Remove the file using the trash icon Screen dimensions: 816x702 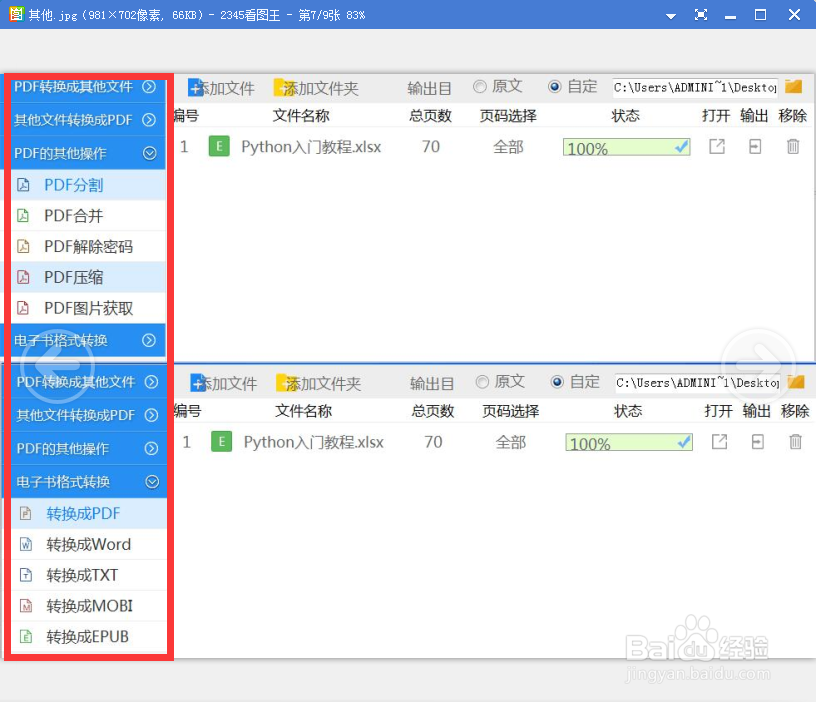tap(792, 146)
